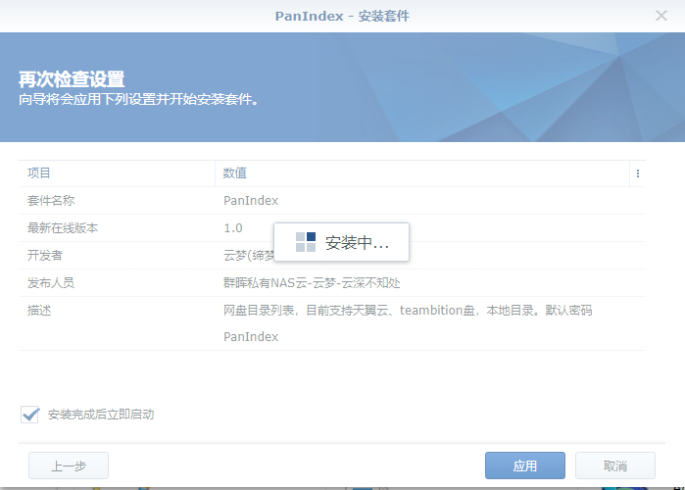685x490 pixels.
Task: Click the 项目 column header
Action: point(39,173)
